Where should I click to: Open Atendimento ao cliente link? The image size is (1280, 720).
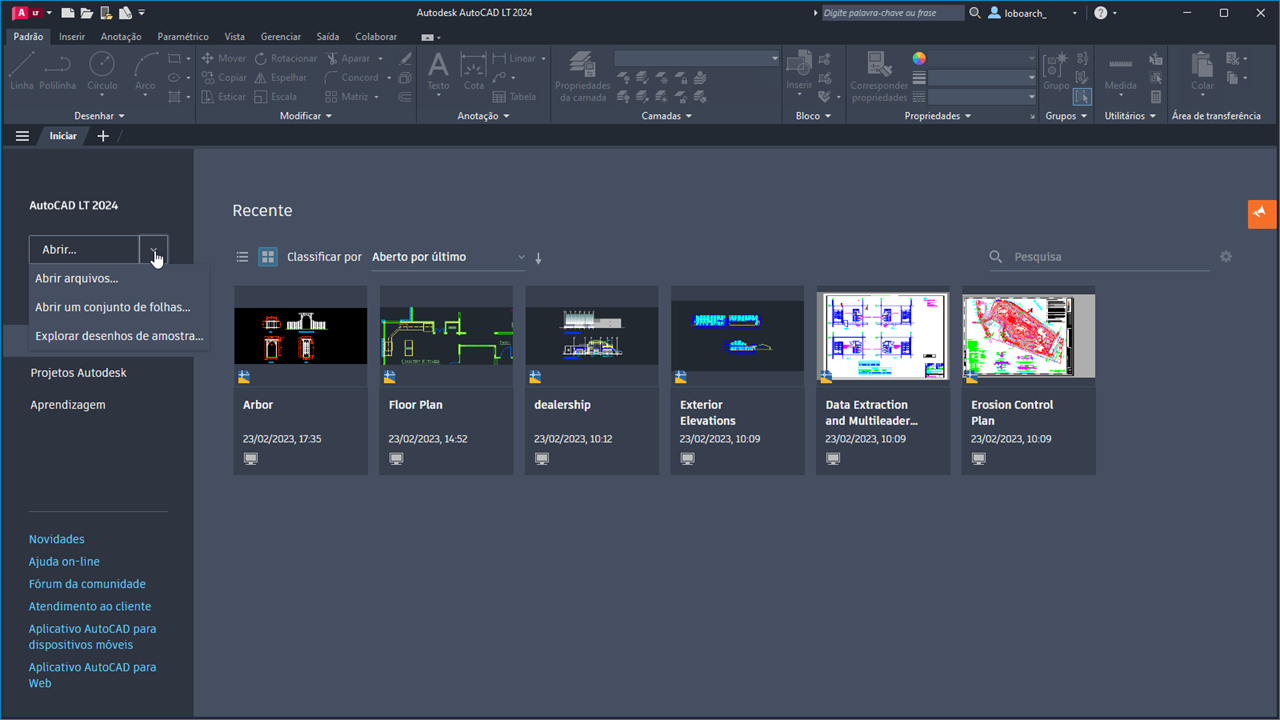[x=90, y=606]
